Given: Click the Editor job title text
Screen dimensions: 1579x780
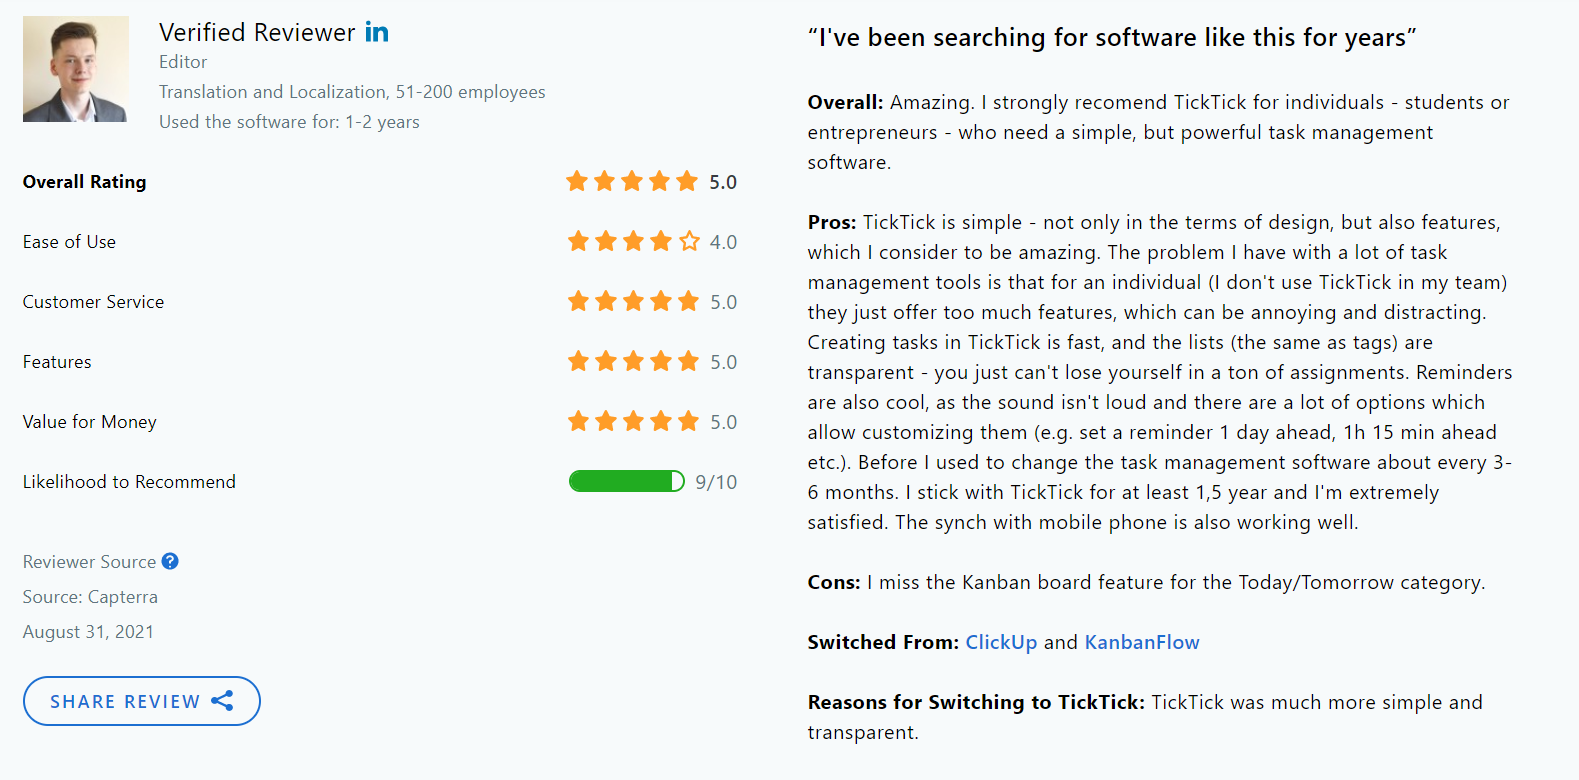Looking at the screenshot, I should point(183,62).
